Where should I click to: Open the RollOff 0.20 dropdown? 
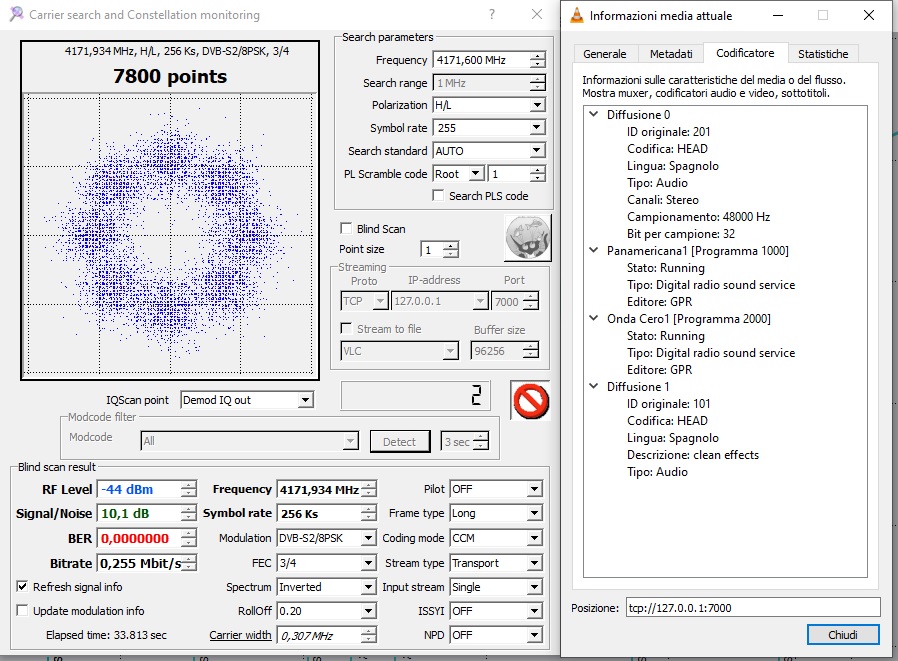pos(369,611)
